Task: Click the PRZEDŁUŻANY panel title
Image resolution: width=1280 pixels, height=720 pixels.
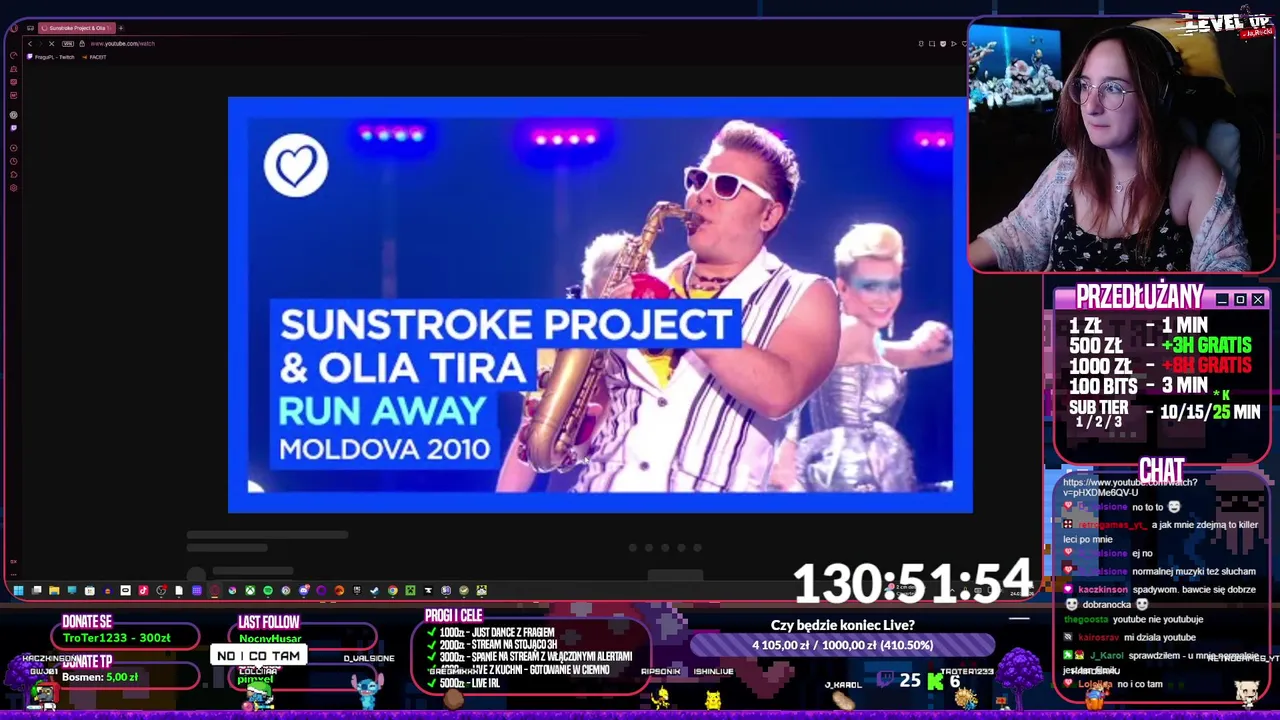Action: tap(1140, 298)
